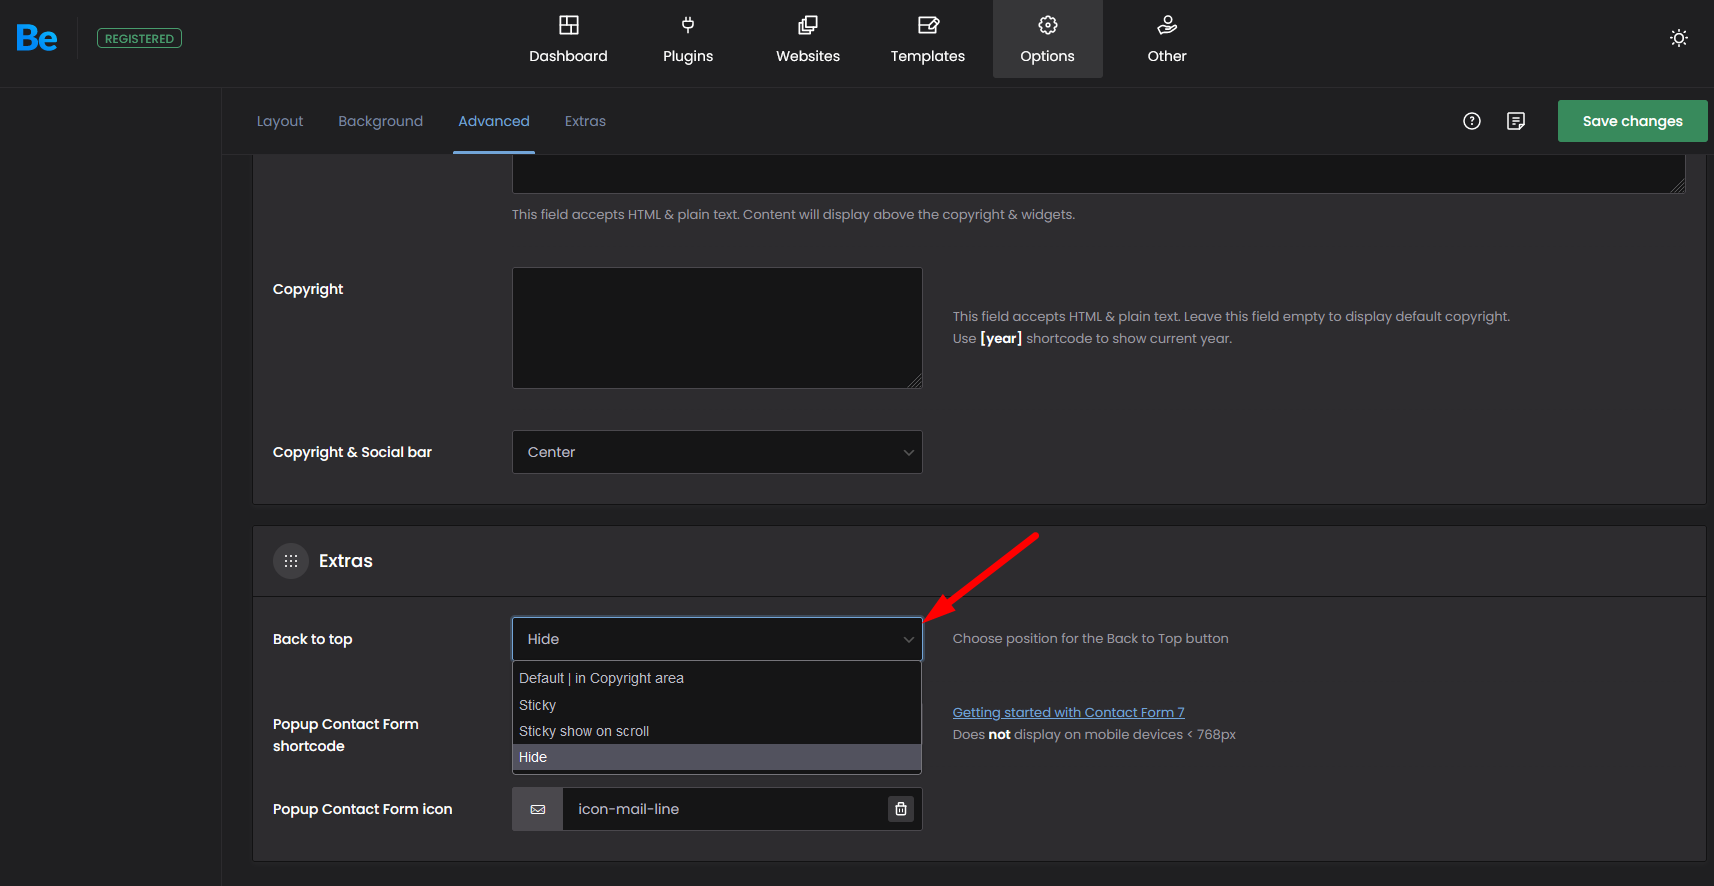Toggle light mode sun icon
1714x886 pixels.
pyautogui.click(x=1679, y=38)
